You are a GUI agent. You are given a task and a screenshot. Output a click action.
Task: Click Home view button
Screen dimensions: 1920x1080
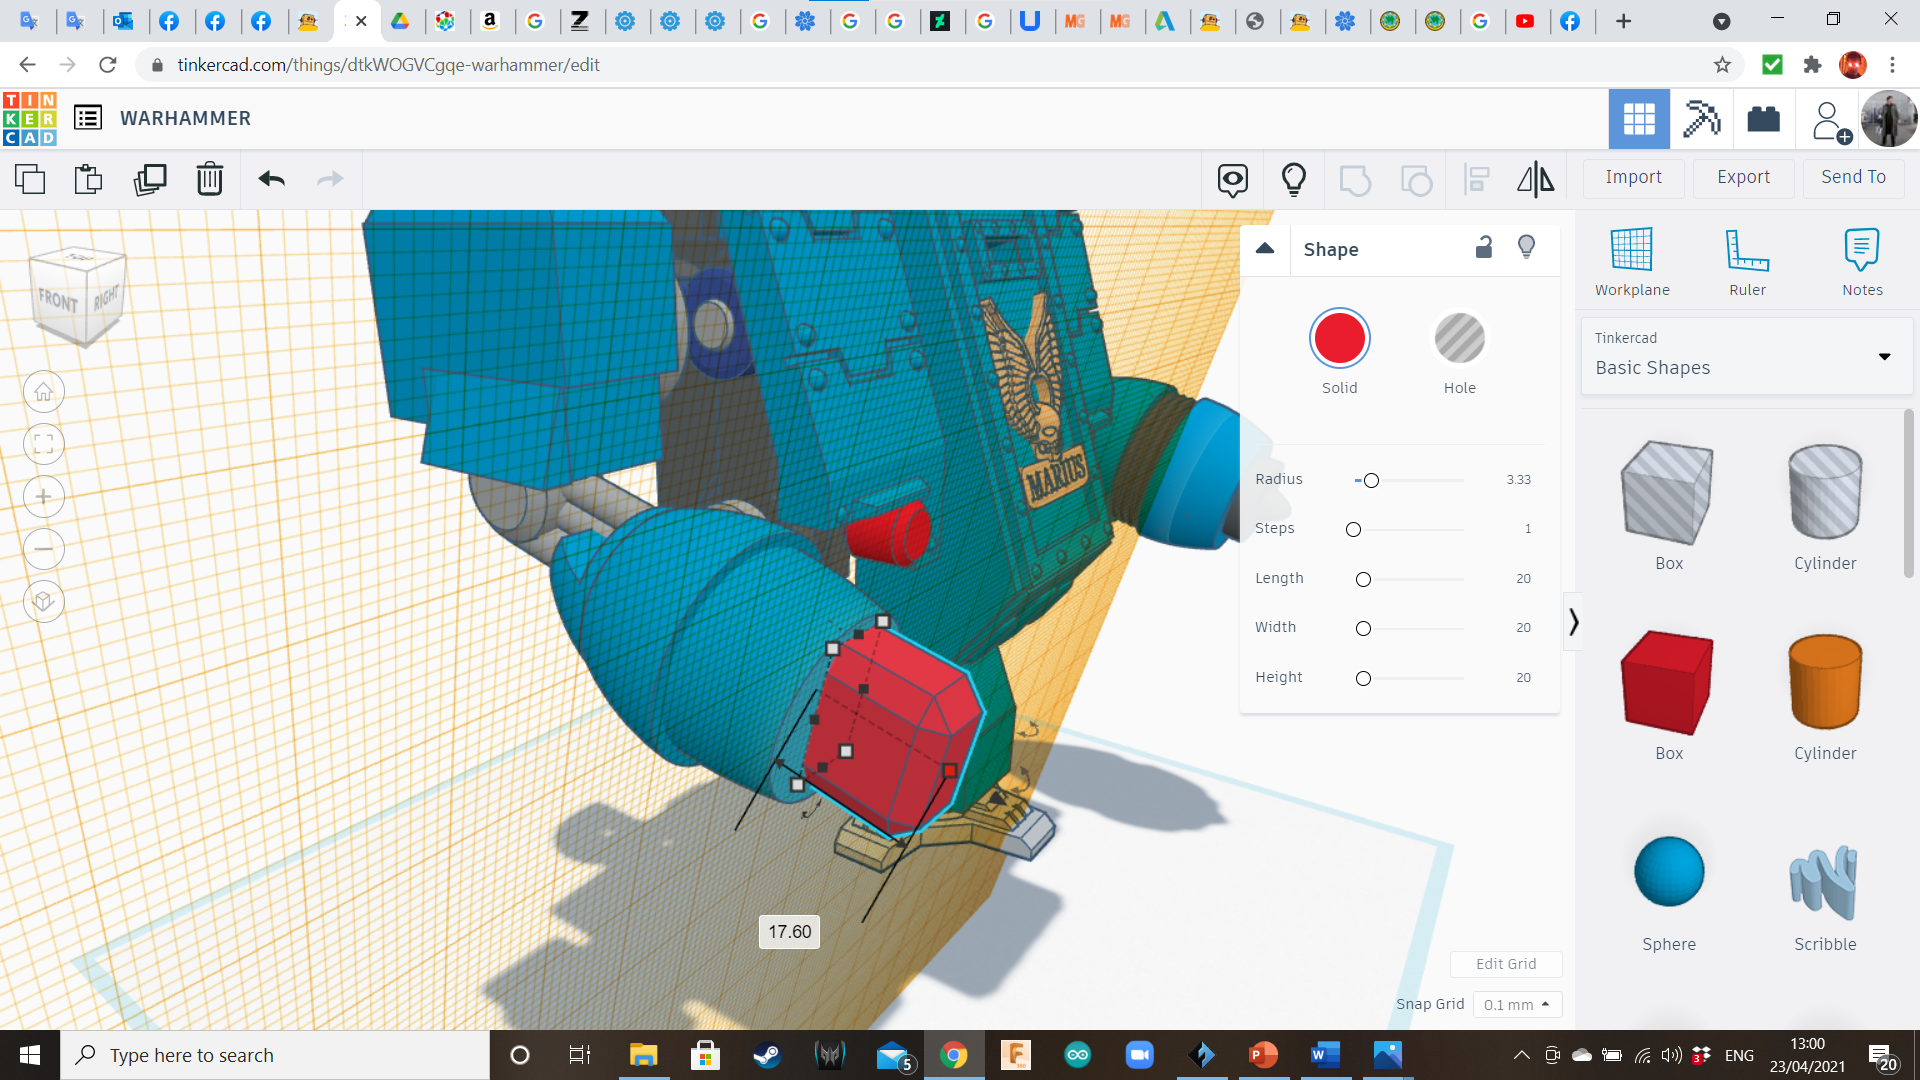click(x=44, y=392)
